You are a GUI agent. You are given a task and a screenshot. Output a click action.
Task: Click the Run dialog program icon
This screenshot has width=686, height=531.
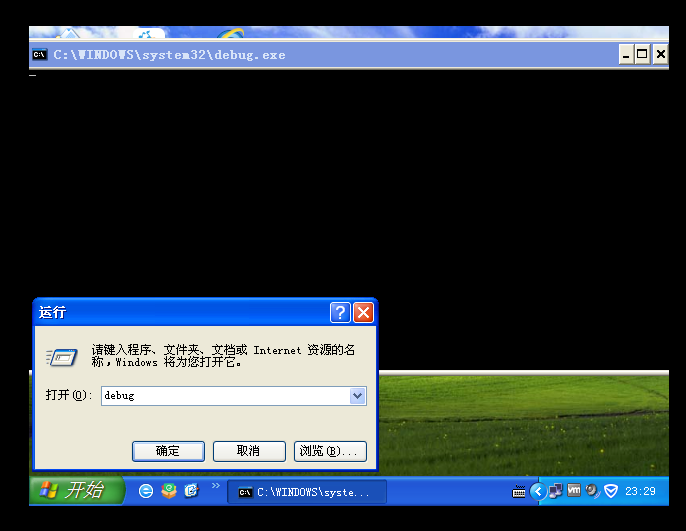pos(62,357)
